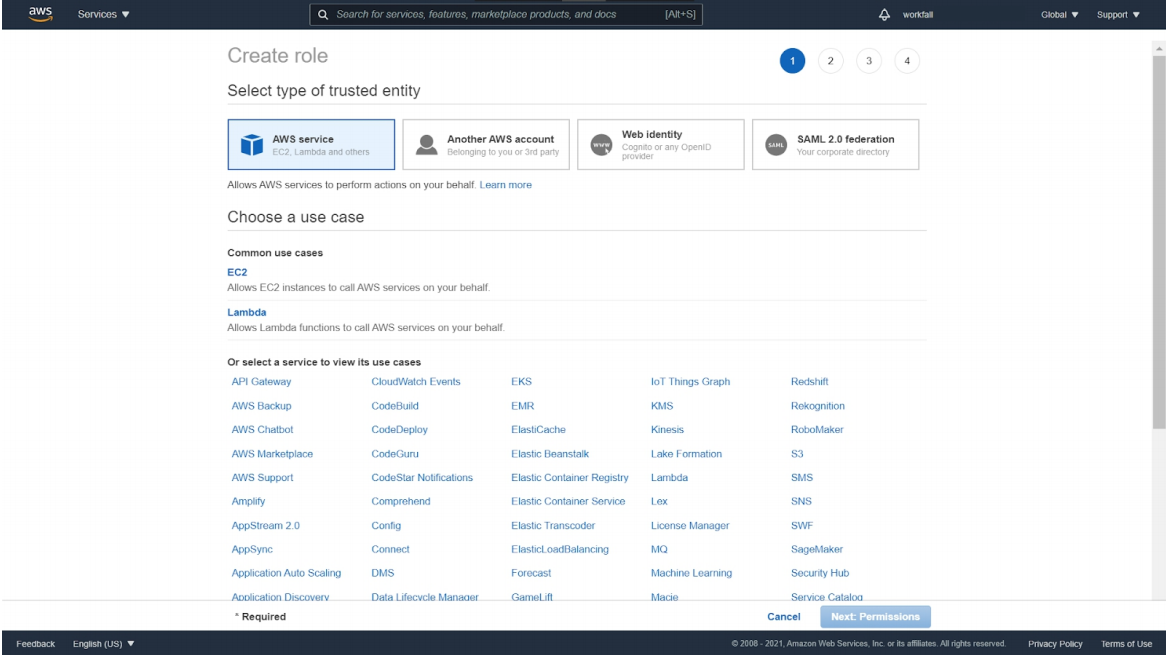The width and height of the screenshot is (1166, 655).
Task: Open the Support dropdown menu
Action: [x=1118, y=14]
